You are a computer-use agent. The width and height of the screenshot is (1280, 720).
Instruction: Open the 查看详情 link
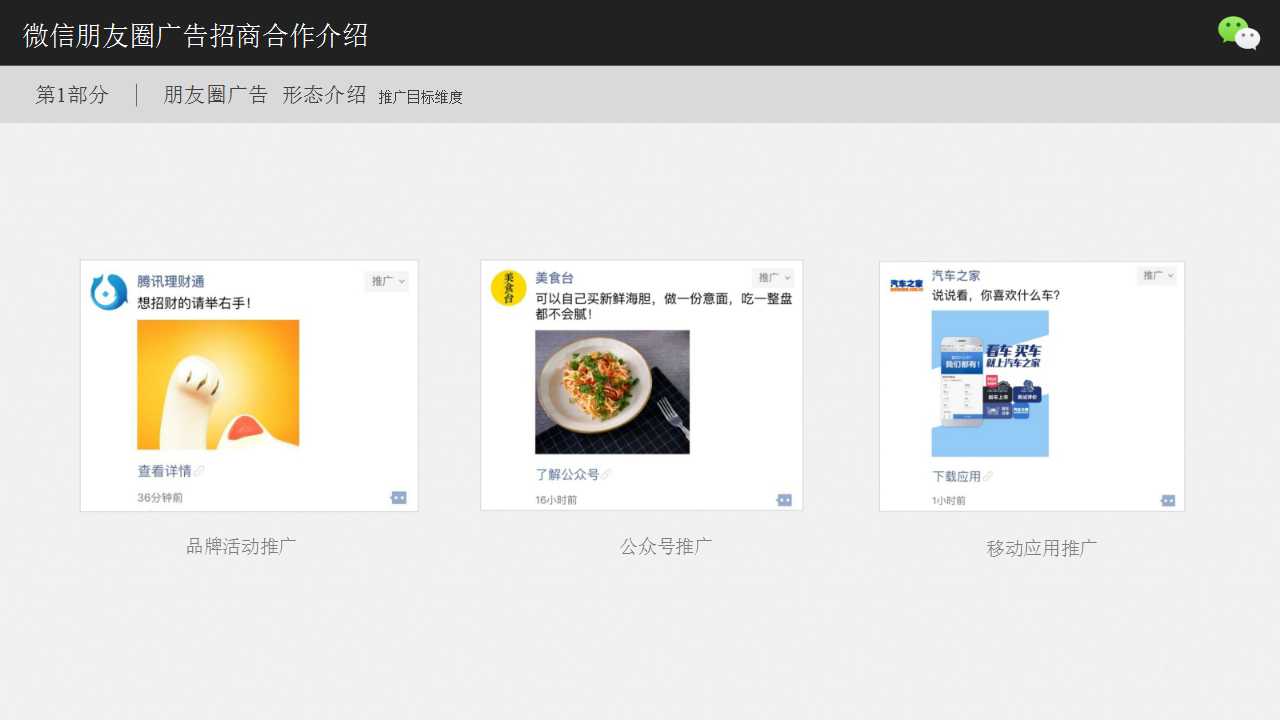[165, 471]
